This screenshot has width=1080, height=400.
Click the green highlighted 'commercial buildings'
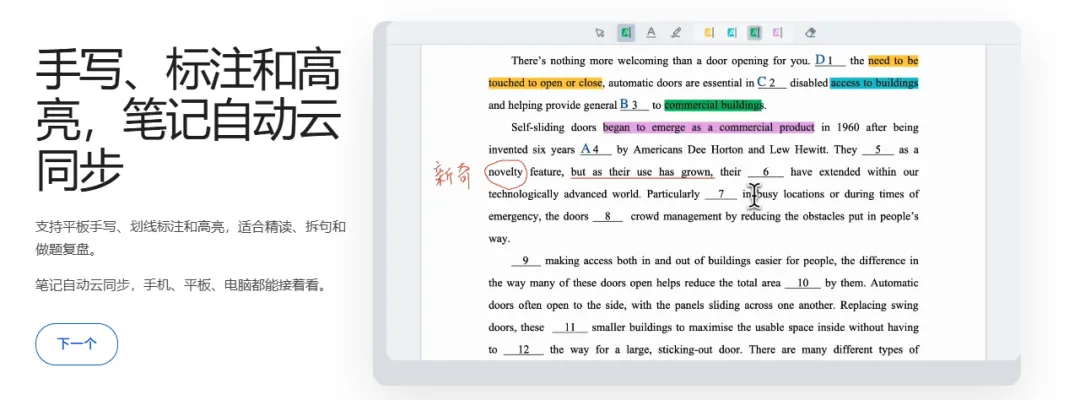pos(714,105)
